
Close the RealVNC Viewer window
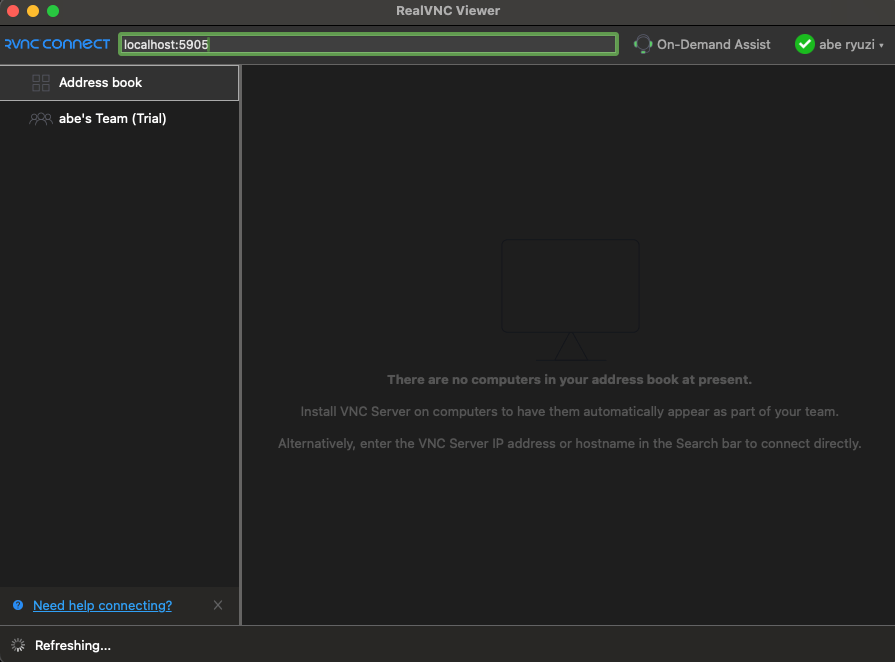click(13, 11)
